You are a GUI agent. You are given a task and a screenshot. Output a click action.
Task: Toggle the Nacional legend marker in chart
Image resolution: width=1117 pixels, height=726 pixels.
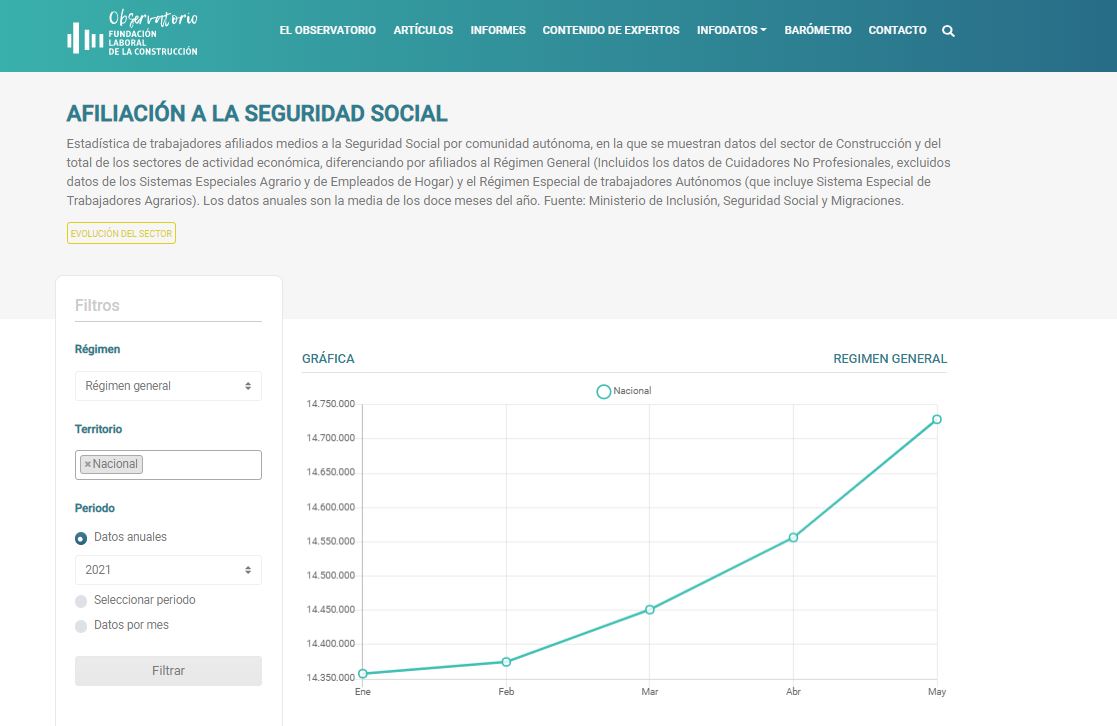603,391
